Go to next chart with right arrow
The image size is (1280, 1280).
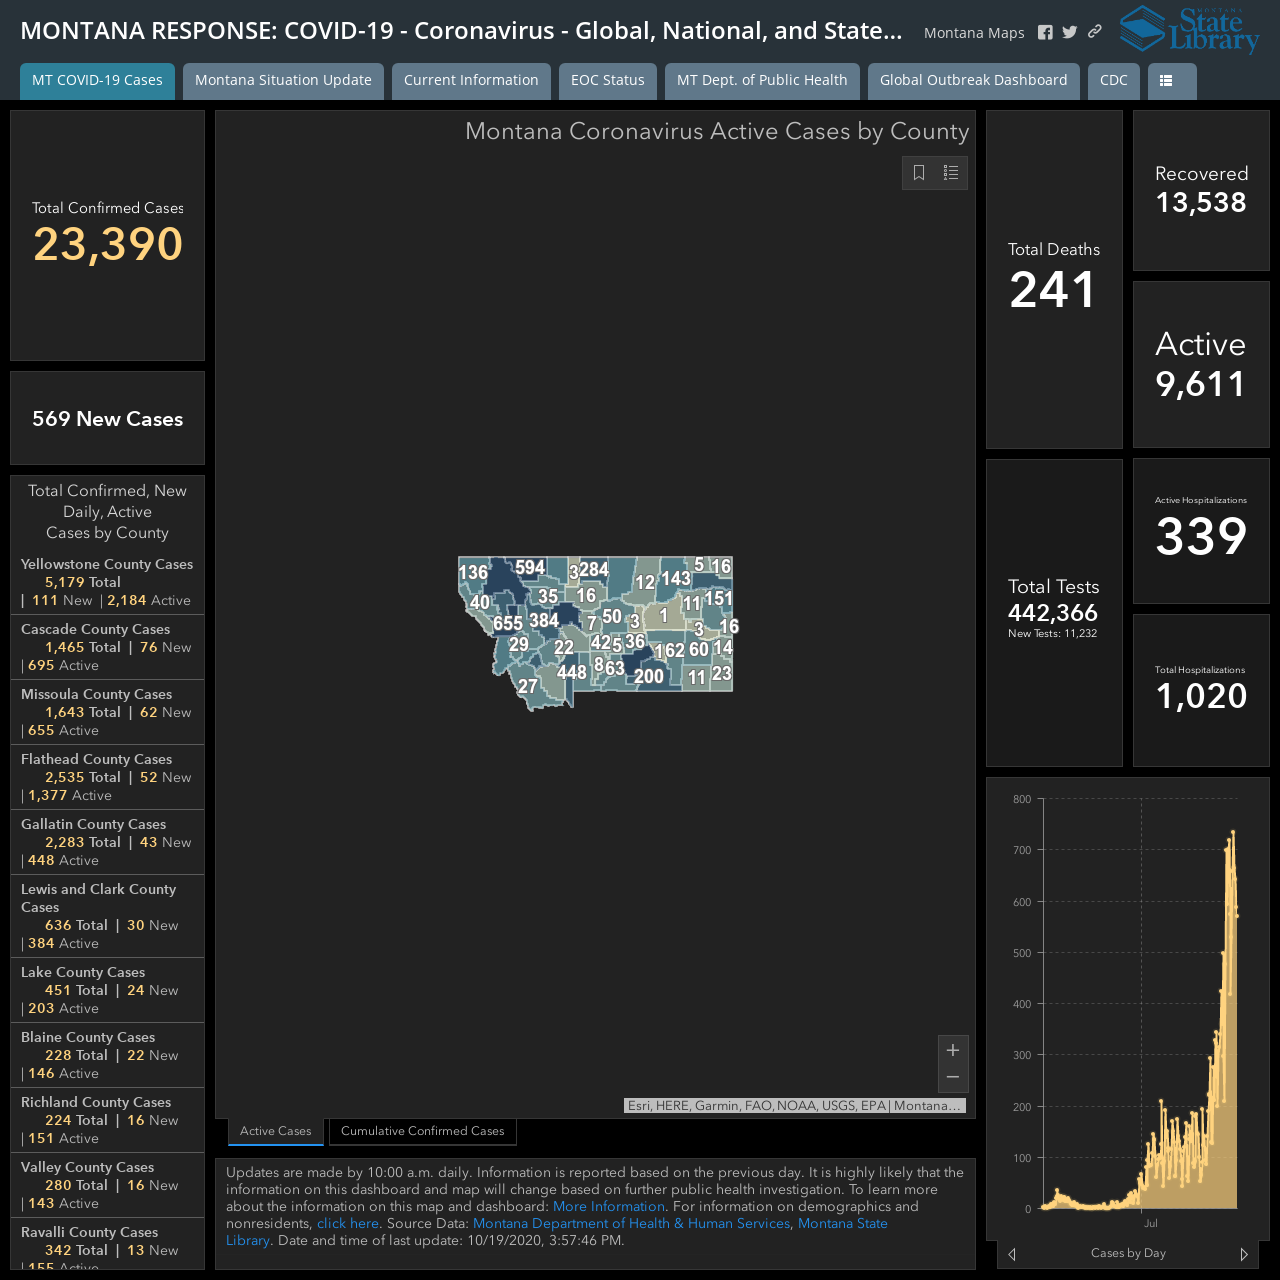pyautogui.click(x=1244, y=1254)
